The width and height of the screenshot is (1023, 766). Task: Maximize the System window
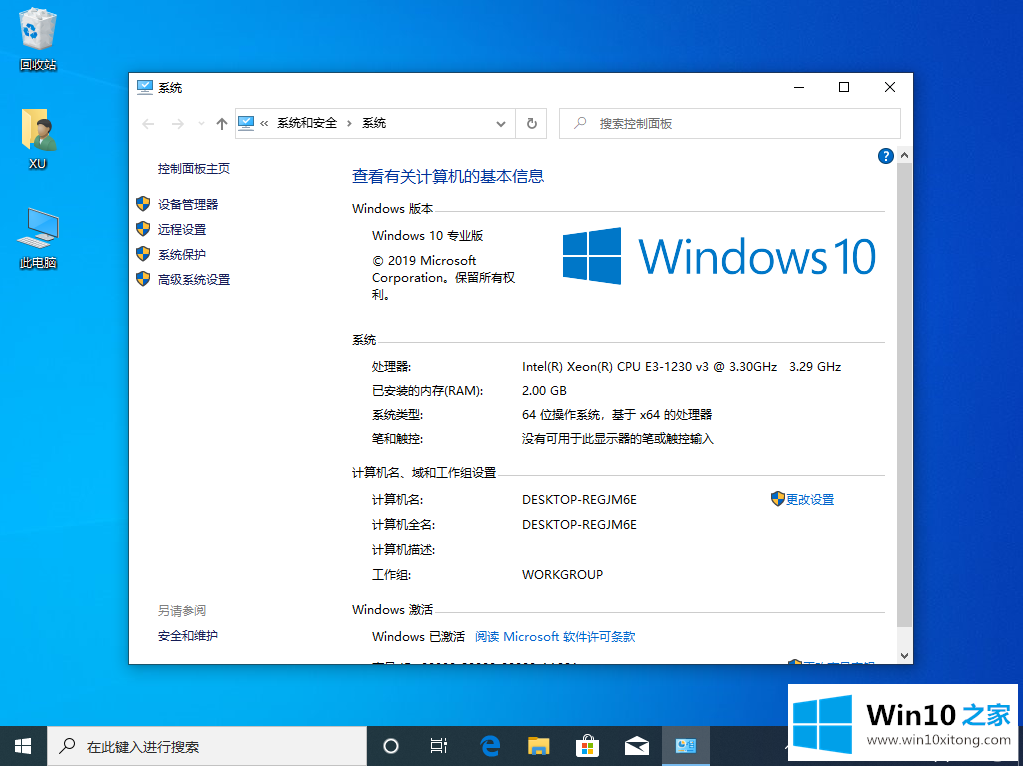tap(844, 87)
